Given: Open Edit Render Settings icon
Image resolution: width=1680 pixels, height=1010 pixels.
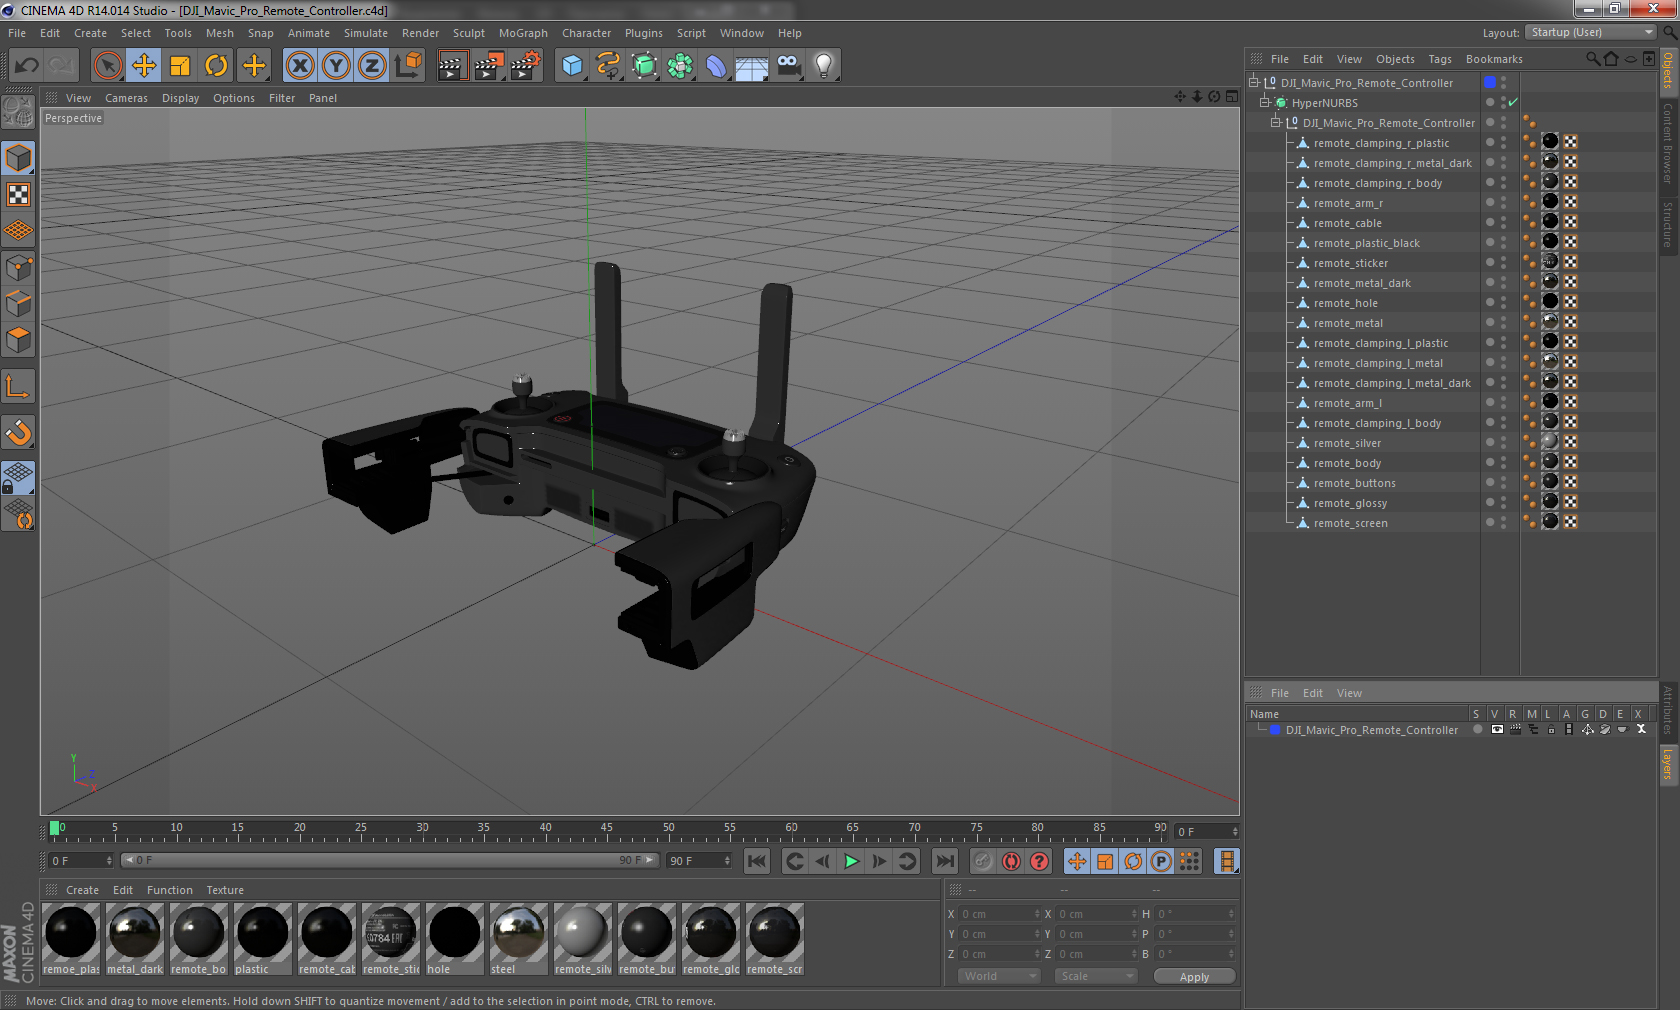Looking at the screenshot, I should tap(526, 66).
